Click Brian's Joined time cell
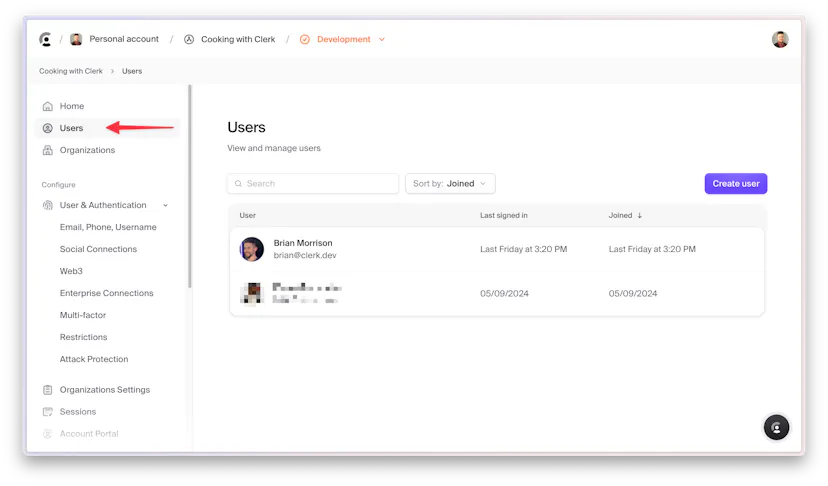 pos(652,249)
